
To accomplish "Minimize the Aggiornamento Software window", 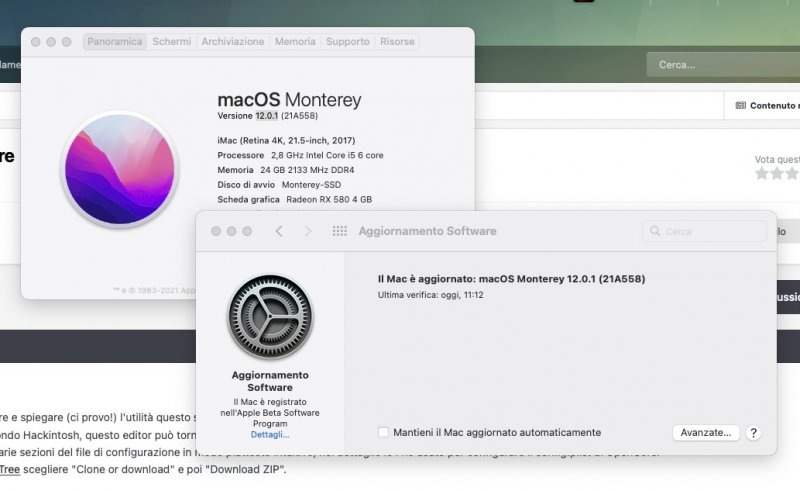I will pyautogui.click(x=231, y=231).
